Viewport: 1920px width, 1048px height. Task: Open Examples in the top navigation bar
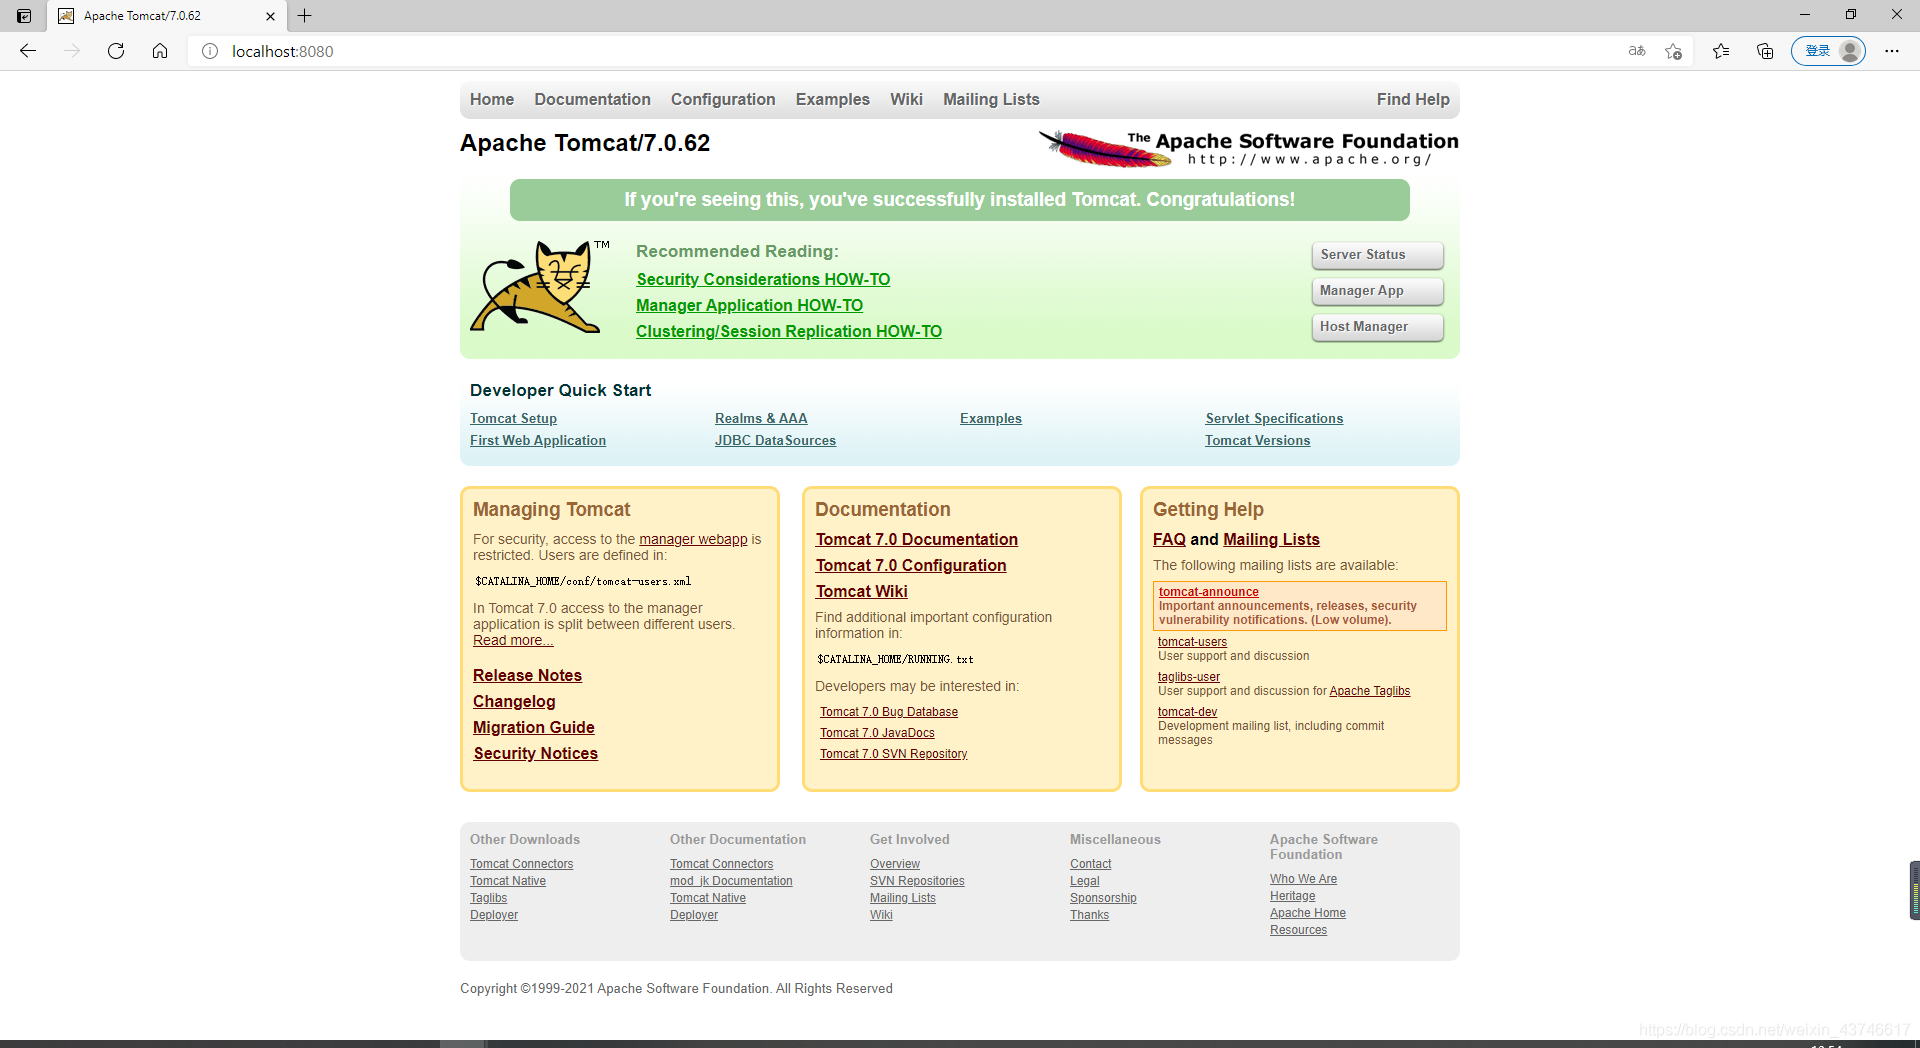click(833, 99)
